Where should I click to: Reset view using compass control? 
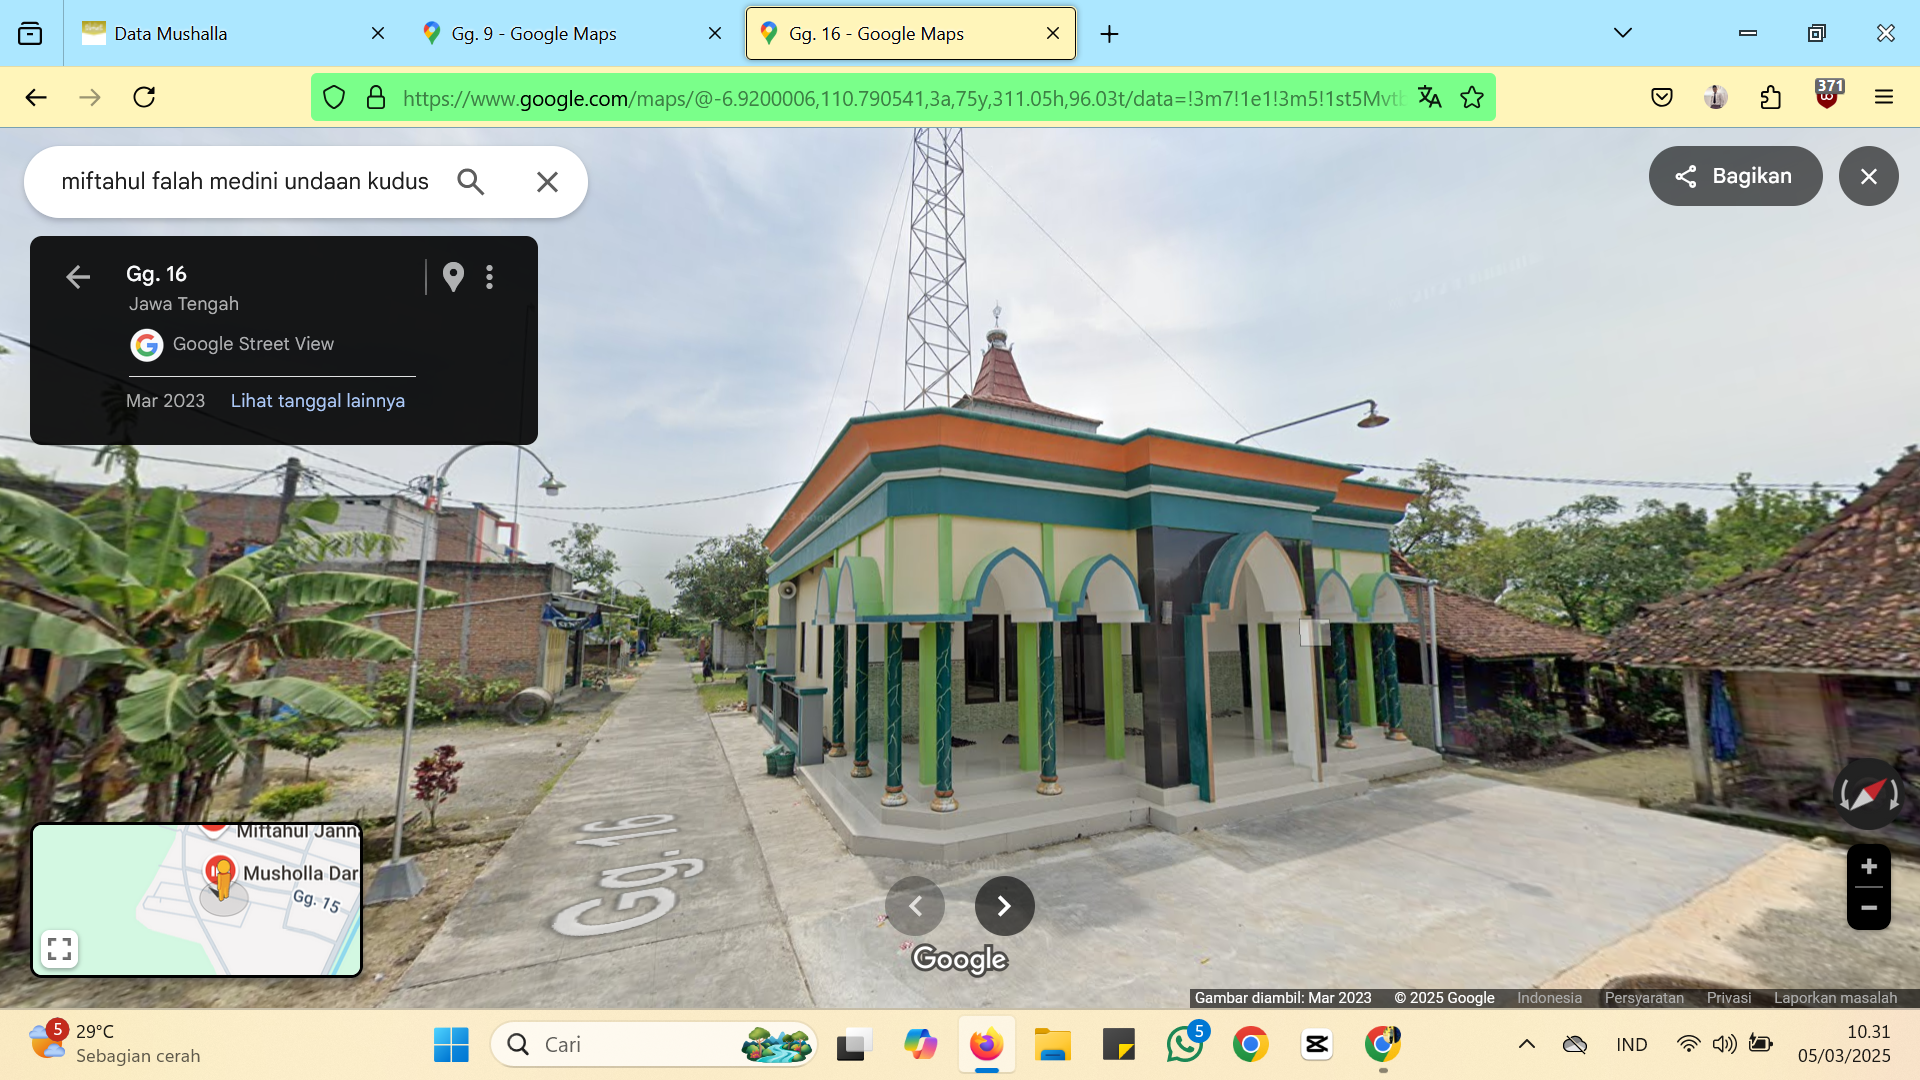1869,794
